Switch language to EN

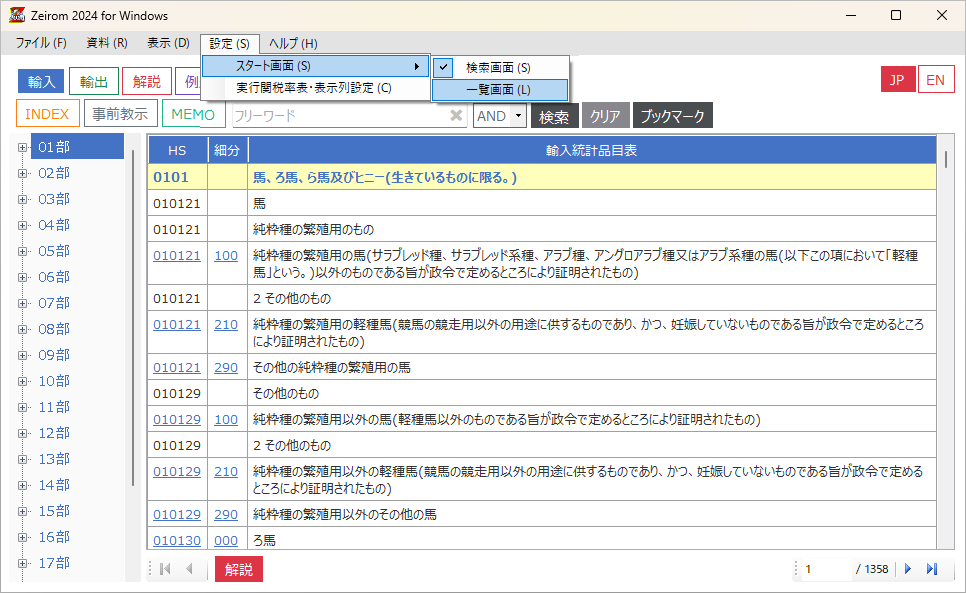(936, 80)
